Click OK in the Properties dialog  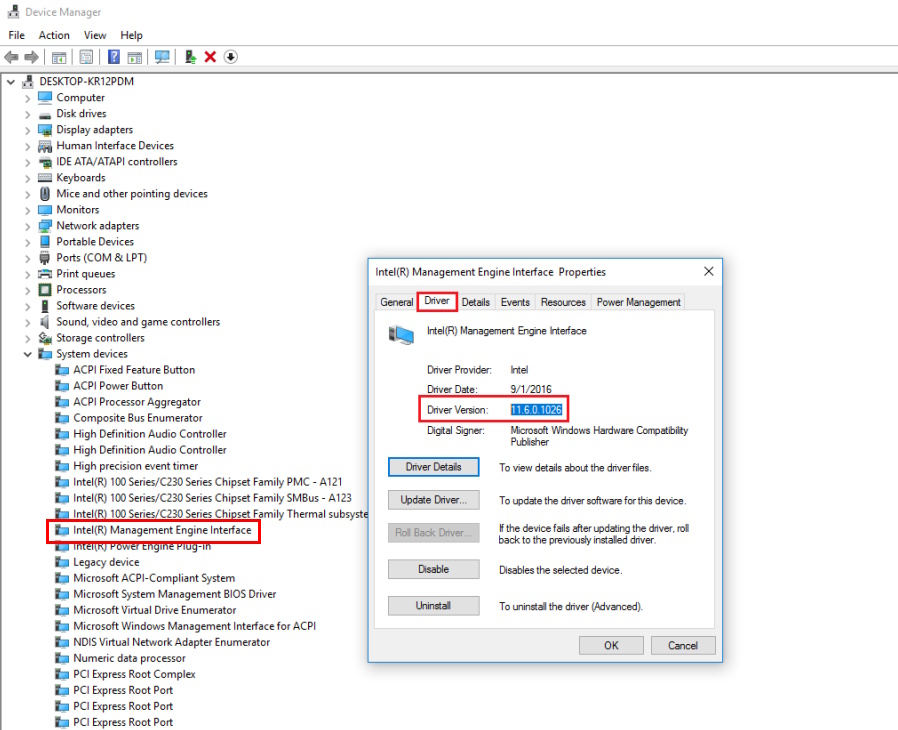pyautogui.click(x=611, y=645)
